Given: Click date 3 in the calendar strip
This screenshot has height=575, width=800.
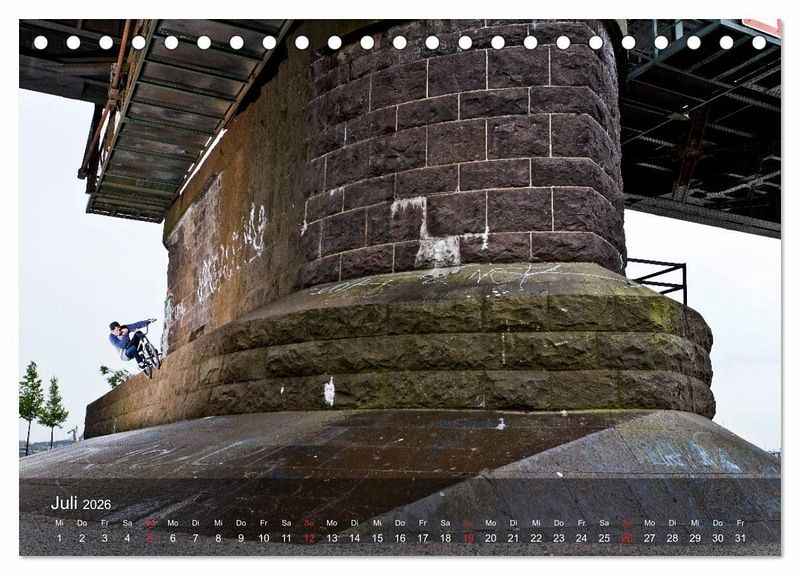Looking at the screenshot, I should tap(104, 538).
